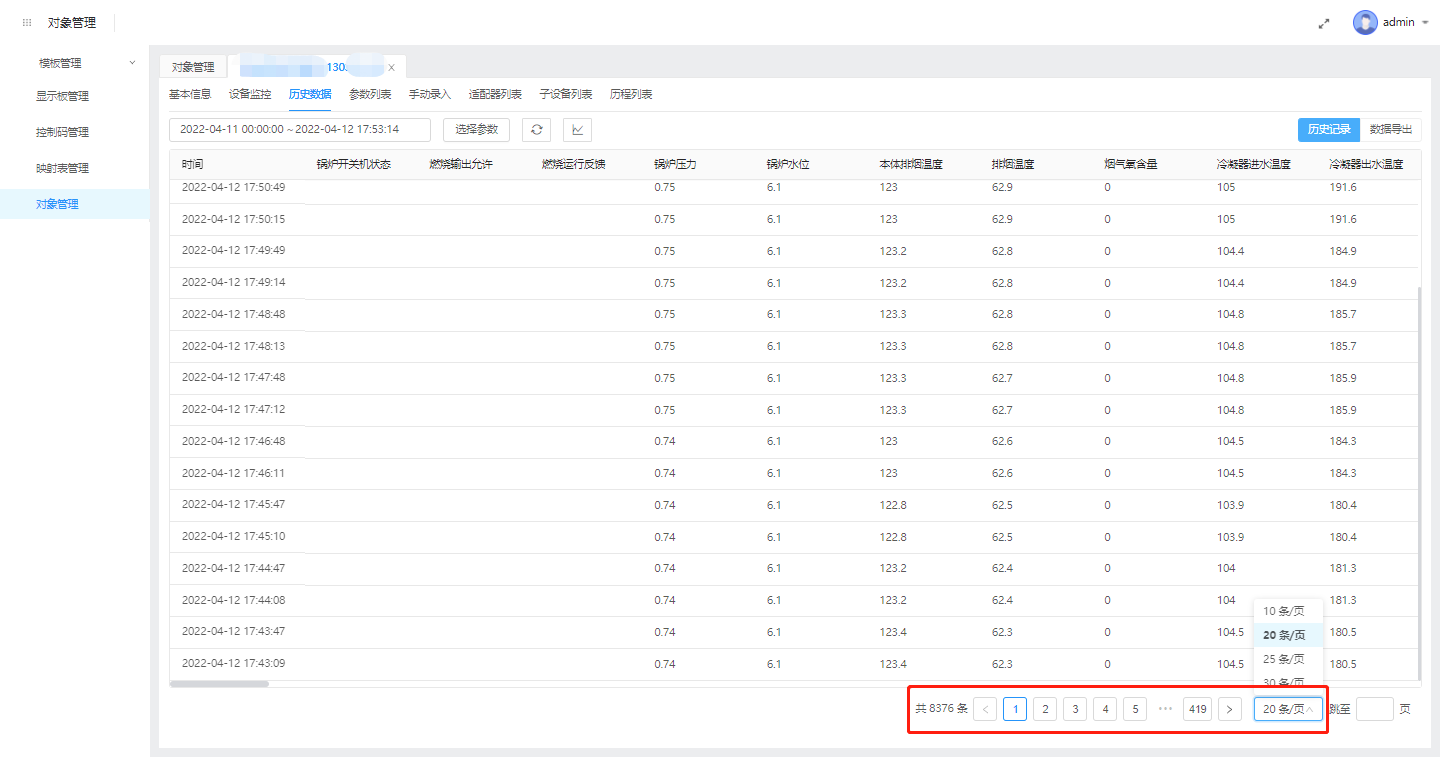
Task: Click the date range input field
Action: [300, 130]
